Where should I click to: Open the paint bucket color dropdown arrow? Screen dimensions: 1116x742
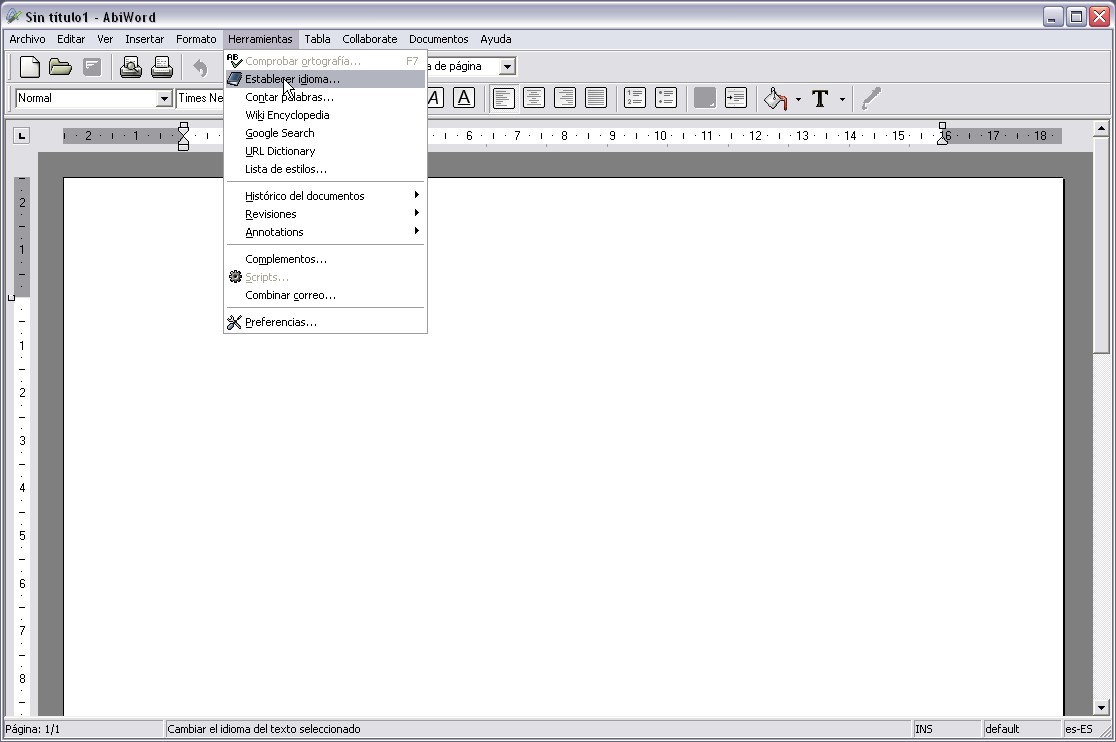pos(798,100)
